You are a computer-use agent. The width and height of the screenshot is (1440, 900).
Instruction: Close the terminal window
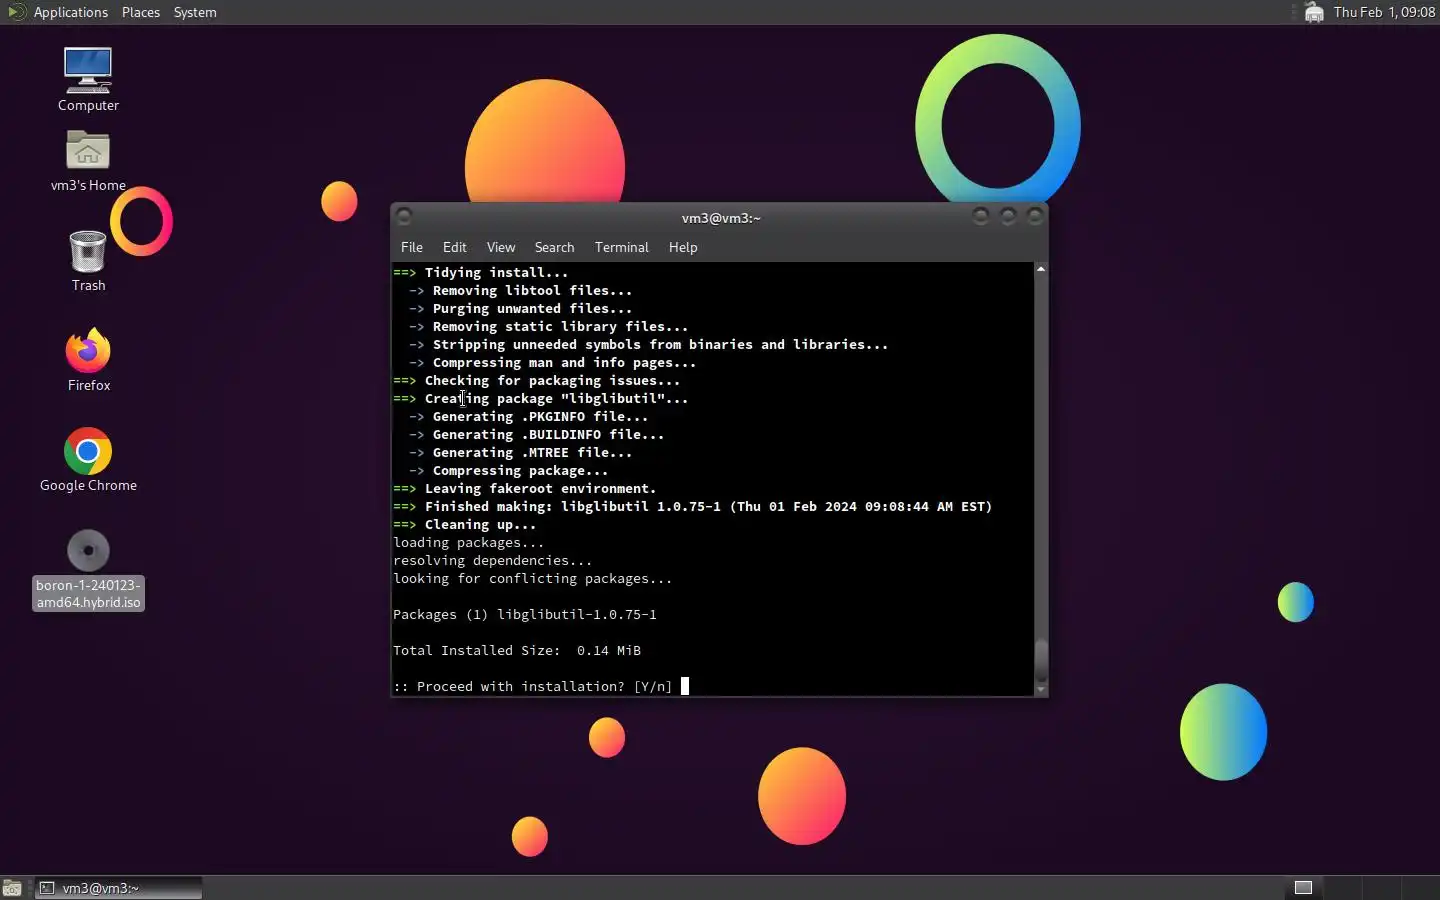tap(1035, 216)
